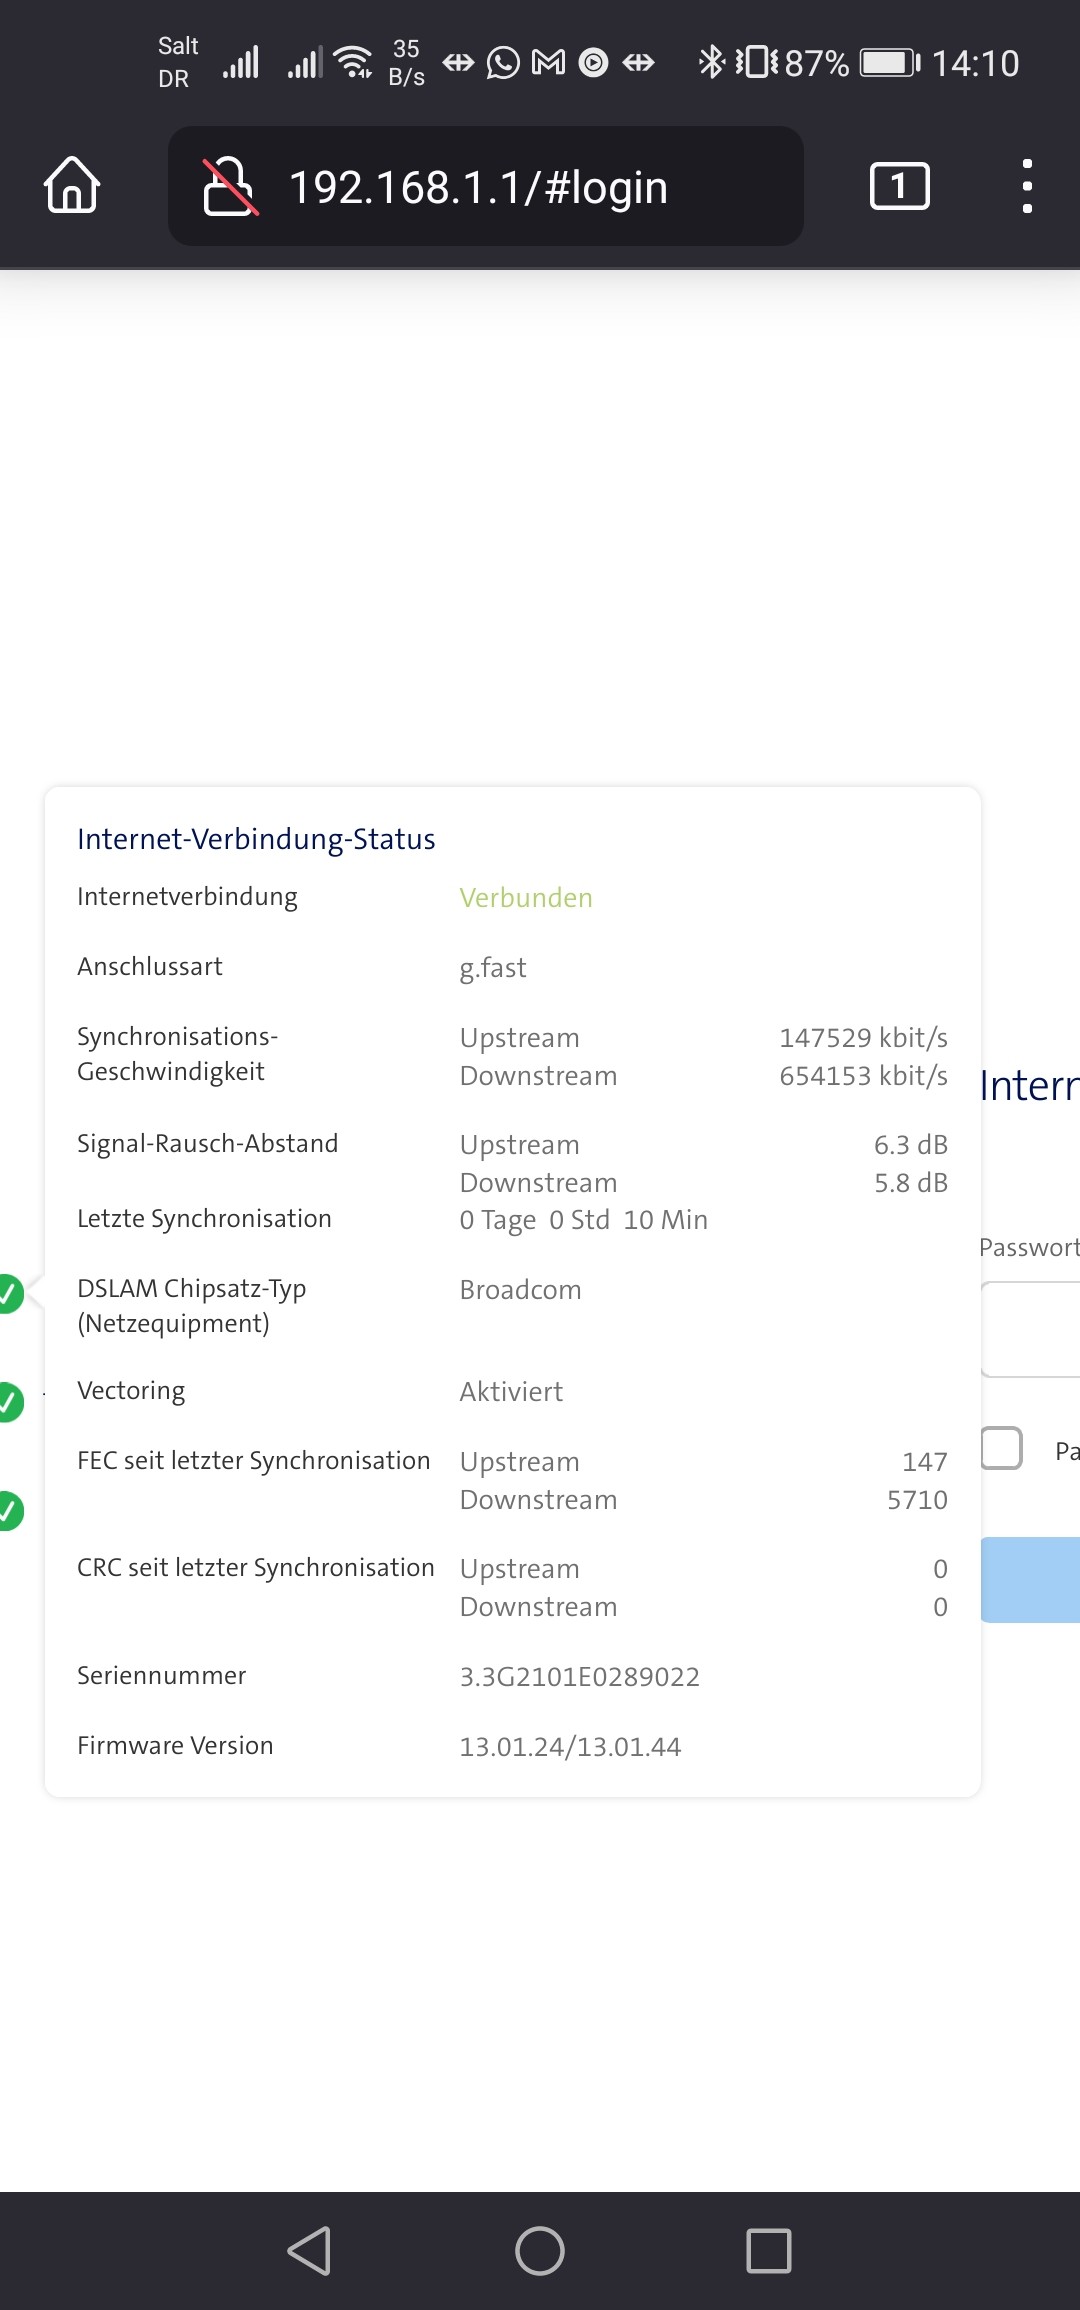Tap the 0 Tage 0 Std 10 Min value

[584, 1220]
